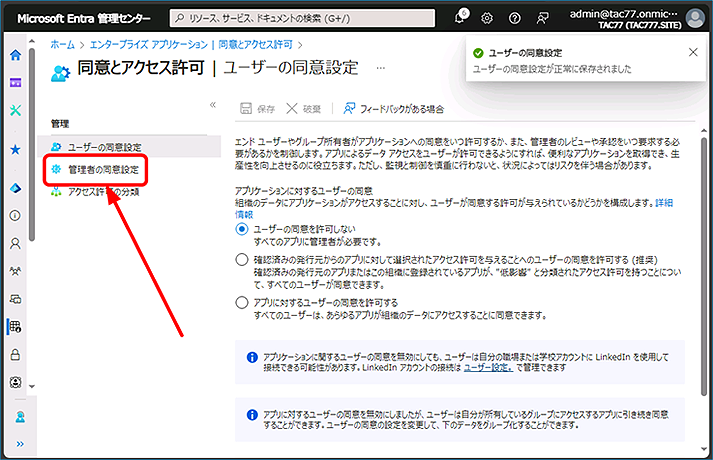Click the 破棄 discard toolbar button

tap(303, 109)
